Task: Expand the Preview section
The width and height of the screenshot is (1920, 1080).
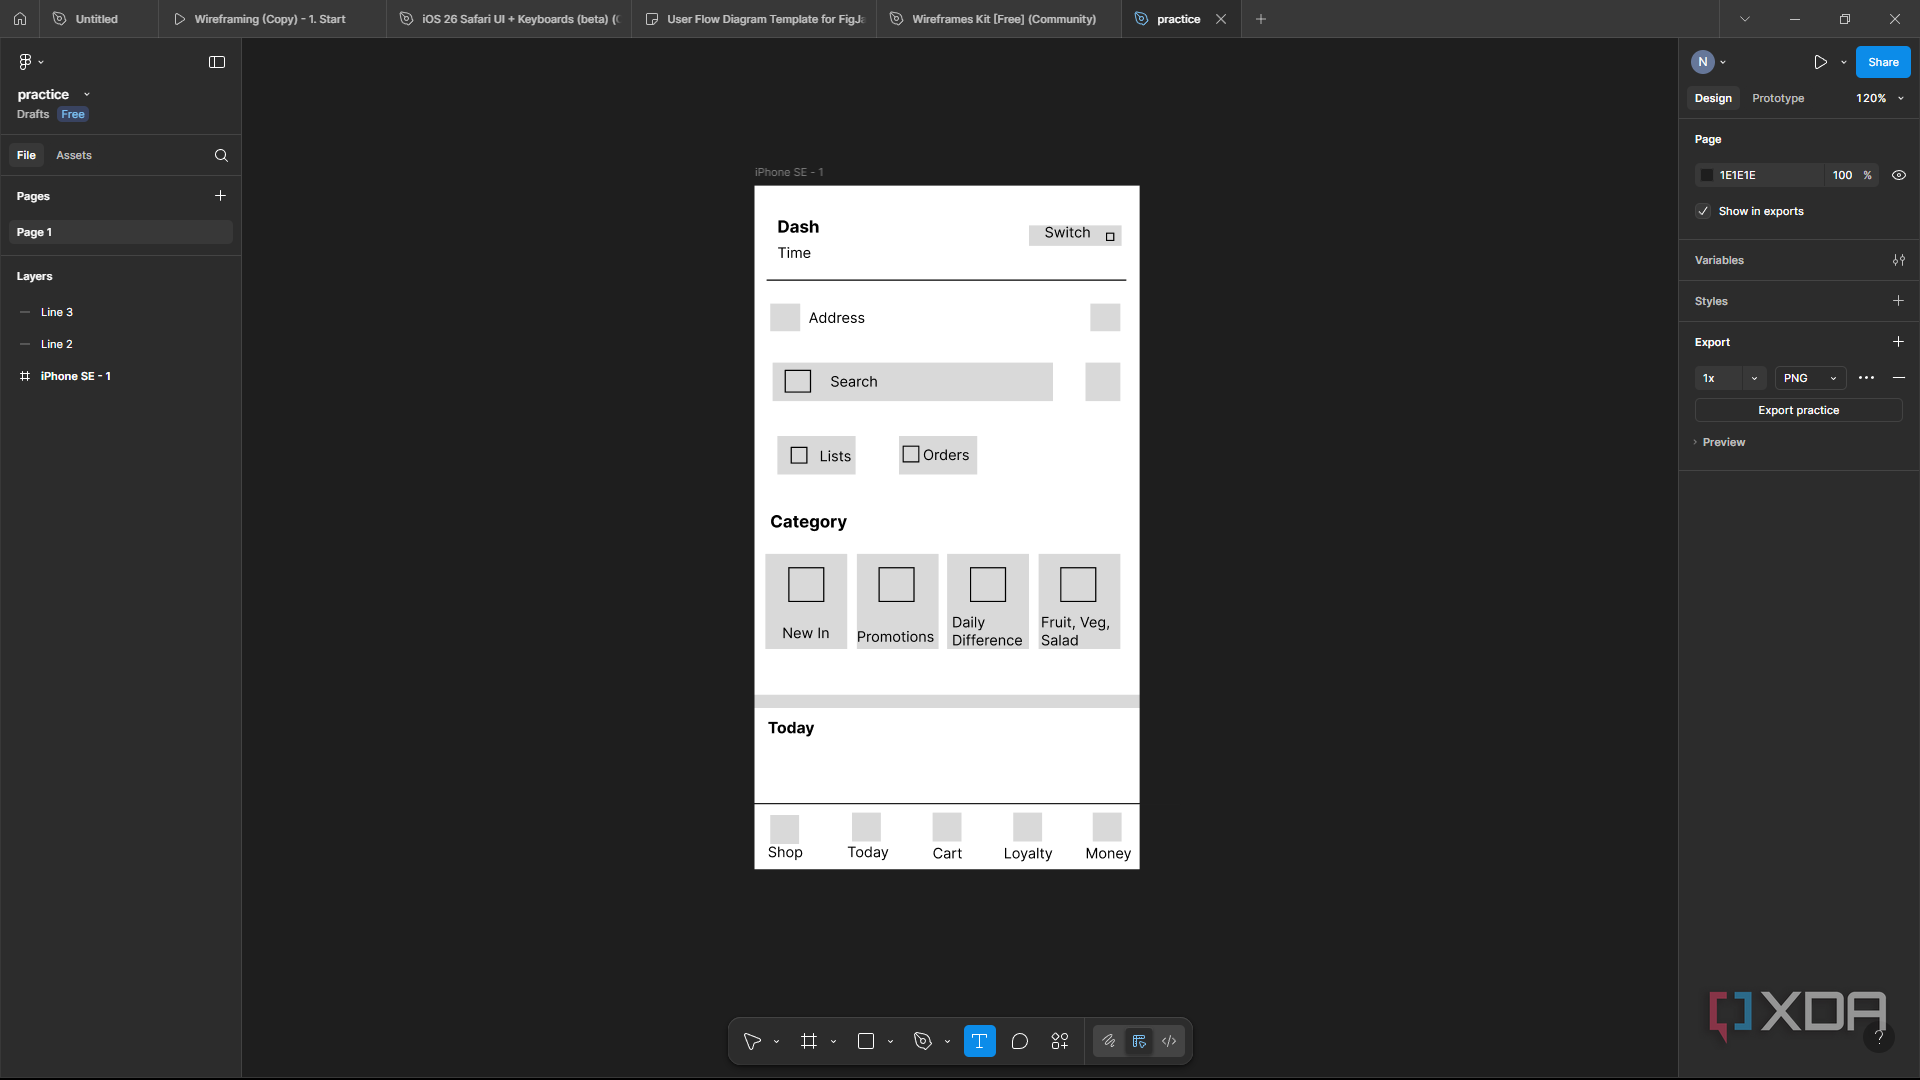Action: click(x=1720, y=442)
